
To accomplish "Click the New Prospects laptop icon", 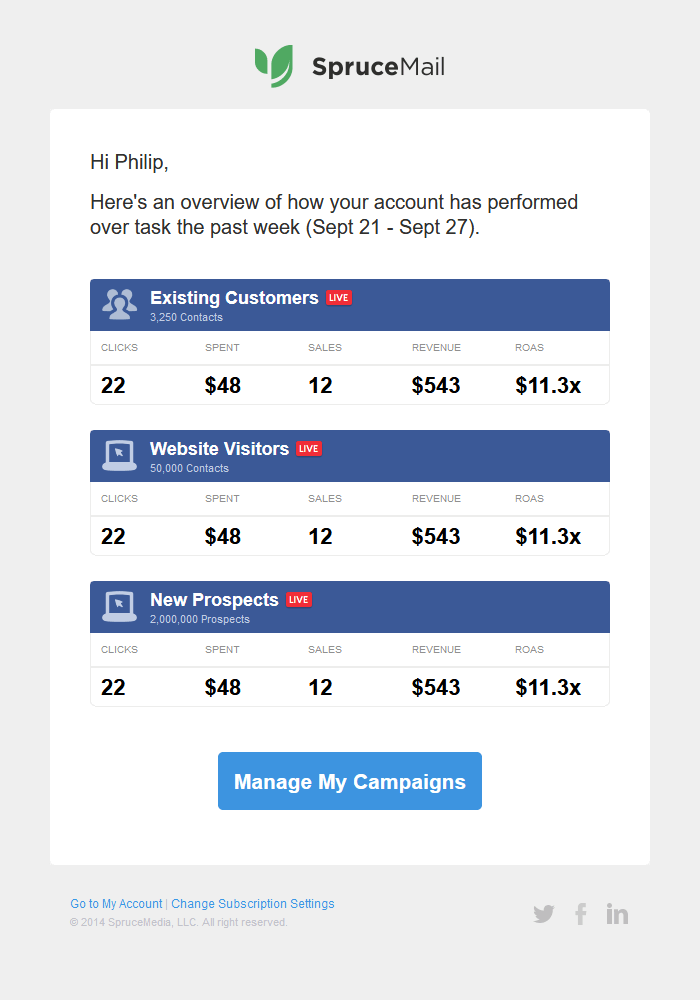I will [120, 606].
